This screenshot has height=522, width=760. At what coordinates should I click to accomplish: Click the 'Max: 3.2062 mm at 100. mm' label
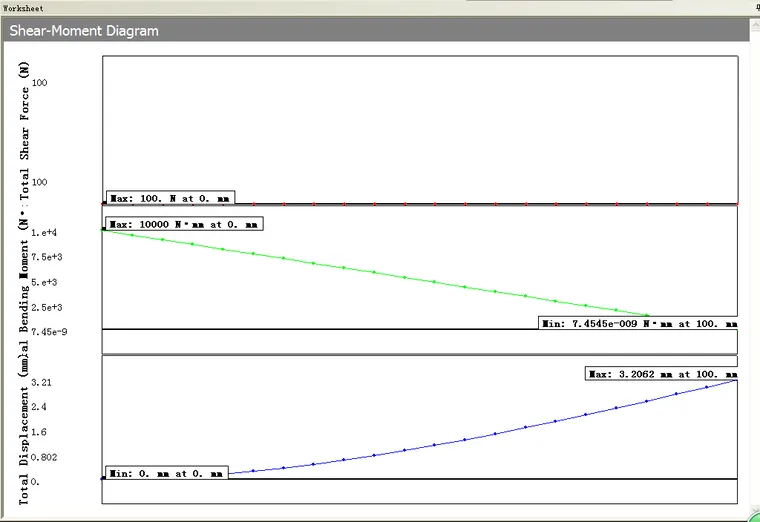pos(662,374)
